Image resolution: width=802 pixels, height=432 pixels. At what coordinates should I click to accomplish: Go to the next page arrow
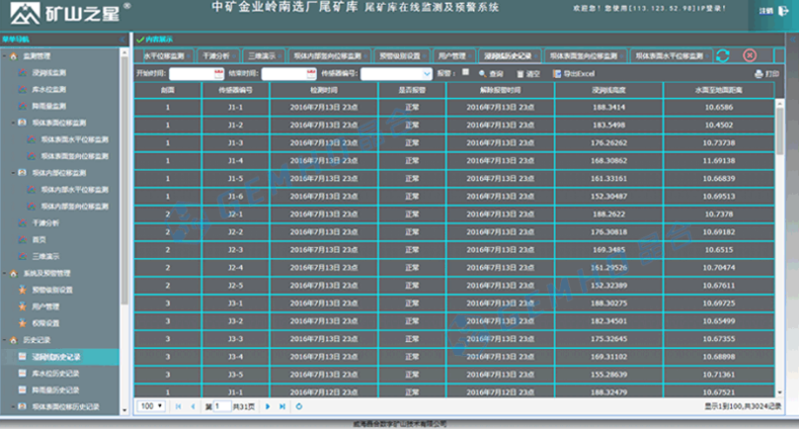pos(268,407)
